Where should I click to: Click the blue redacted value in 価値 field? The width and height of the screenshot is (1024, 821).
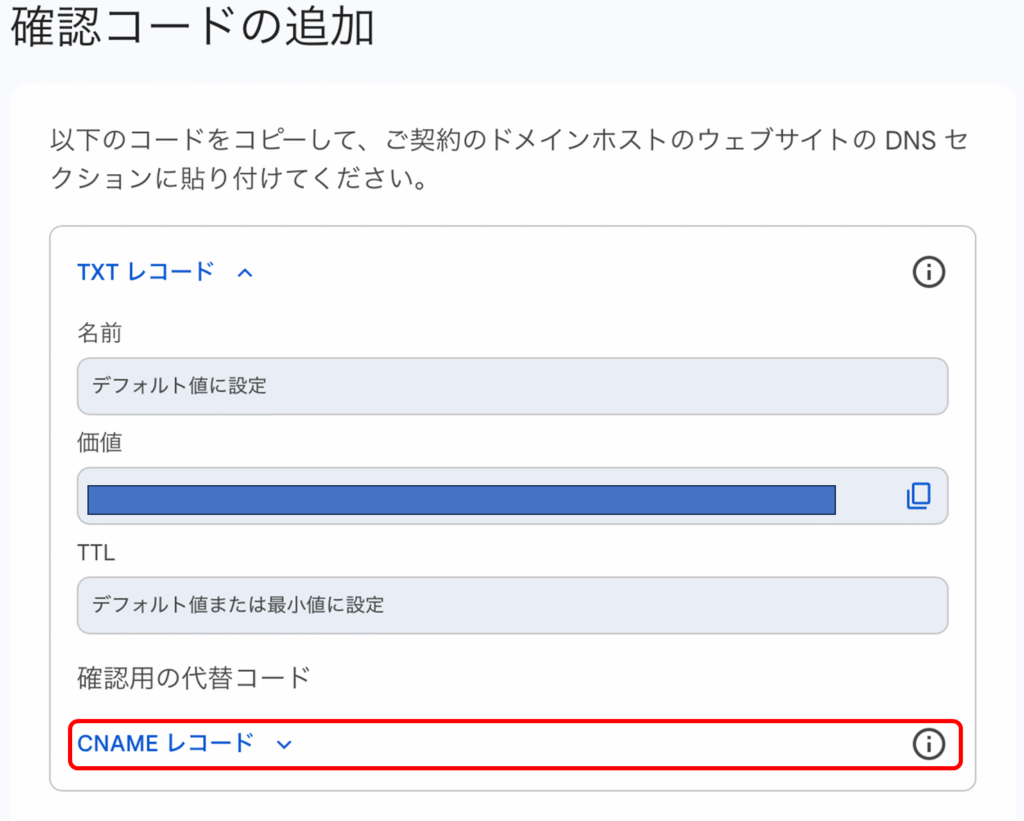click(x=462, y=500)
